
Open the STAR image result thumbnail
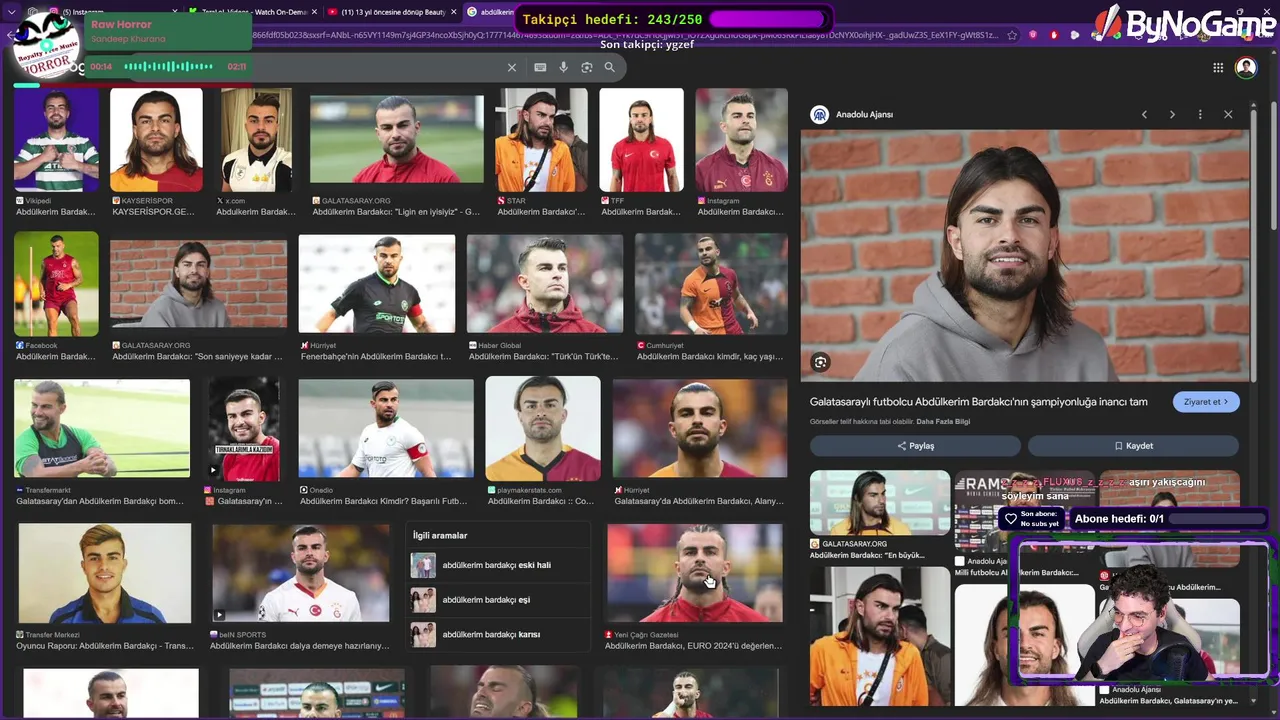pos(541,140)
